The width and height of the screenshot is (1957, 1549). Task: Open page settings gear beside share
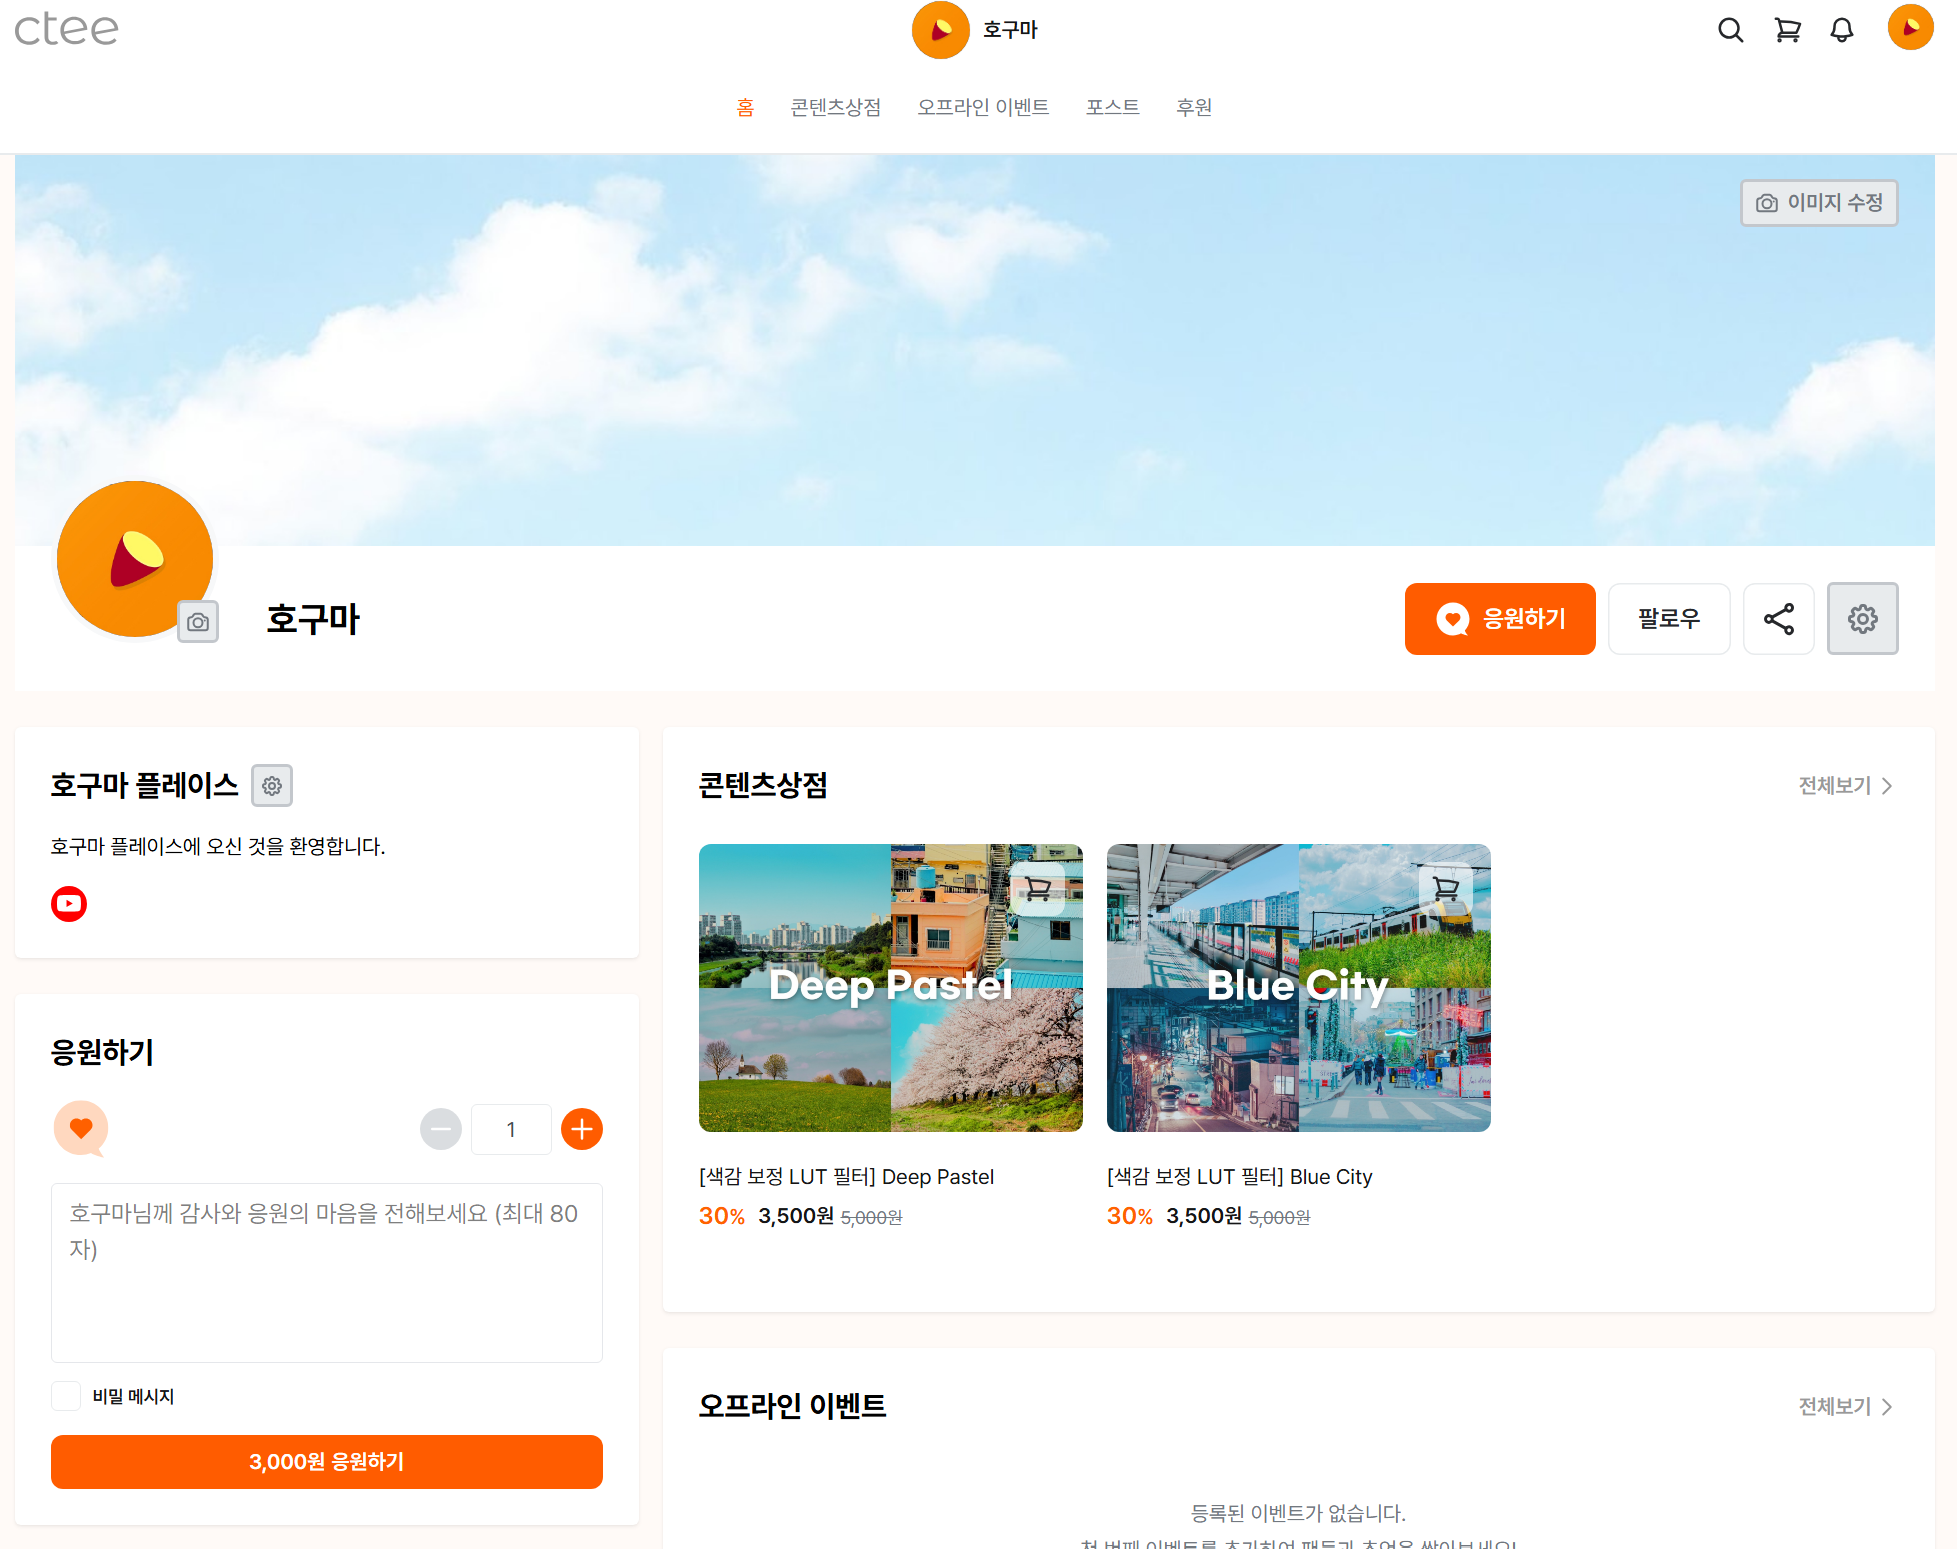tap(1862, 619)
